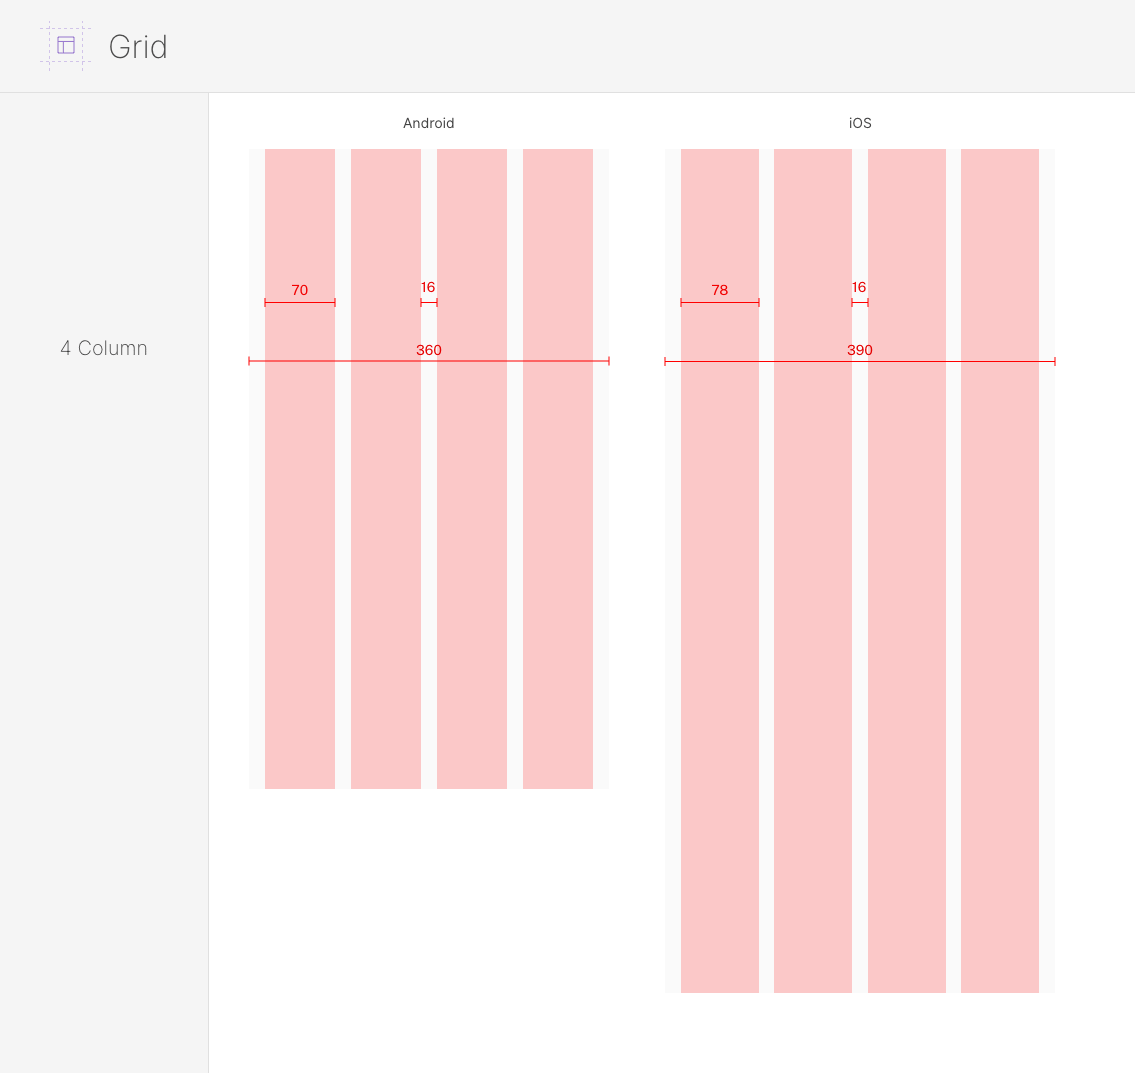Click the 70 column width measurement
This screenshot has height=1073, width=1135.
[x=300, y=290]
